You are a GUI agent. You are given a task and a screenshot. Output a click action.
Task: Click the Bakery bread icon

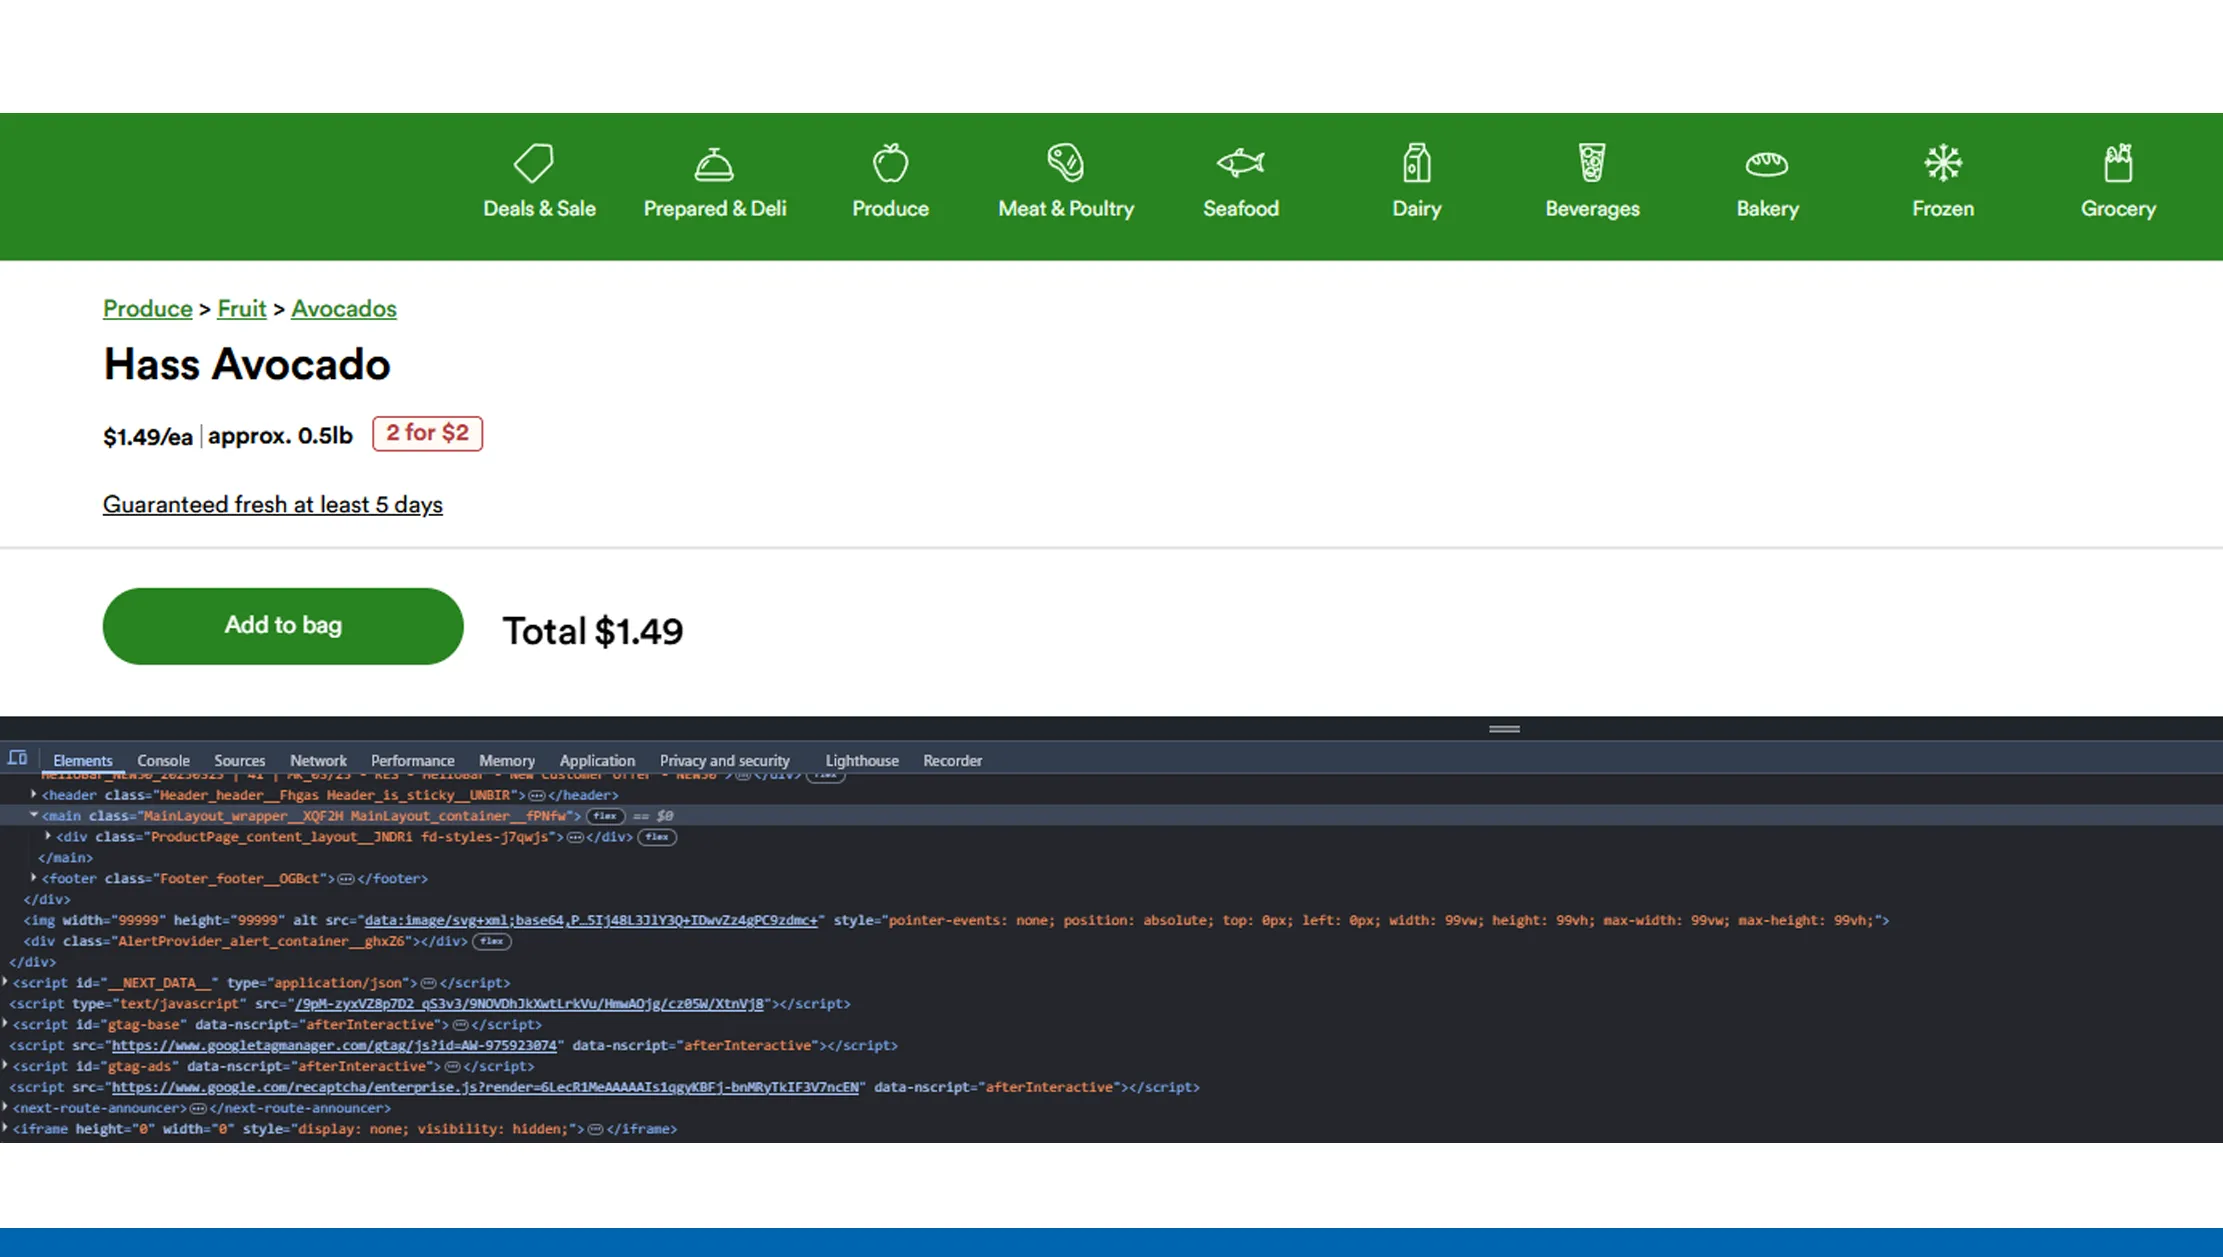(x=1767, y=163)
